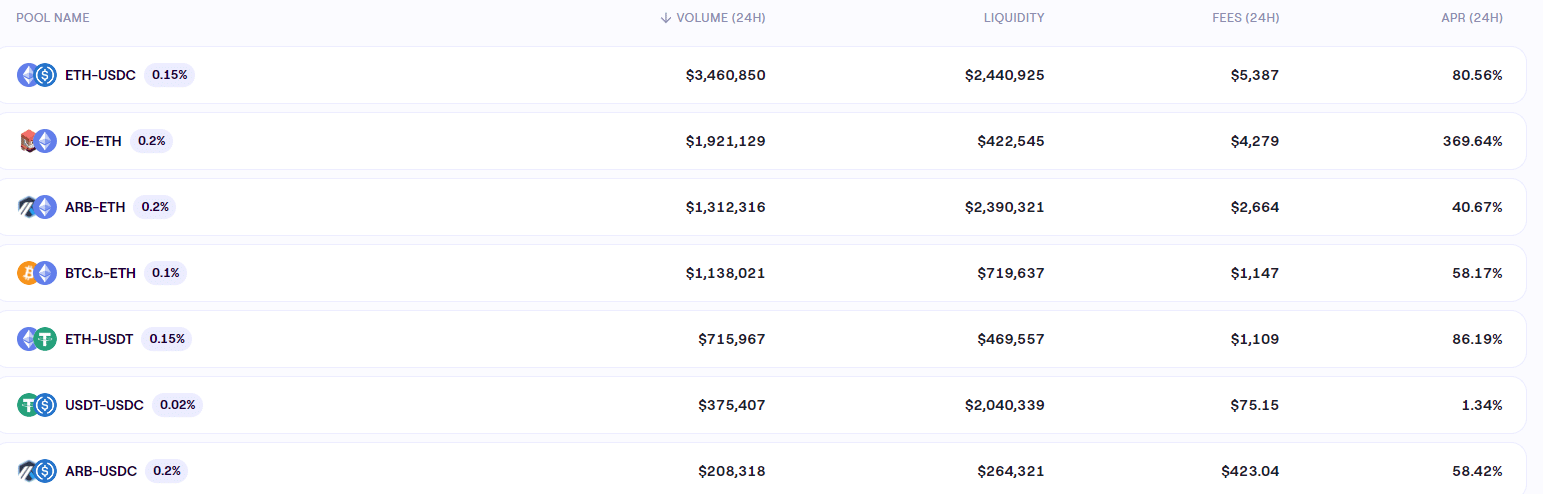Select the BTC.b-ETH row's 58.17% APR value
This screenshot has height=494, width=1543.
click(x=1477, y=273)
